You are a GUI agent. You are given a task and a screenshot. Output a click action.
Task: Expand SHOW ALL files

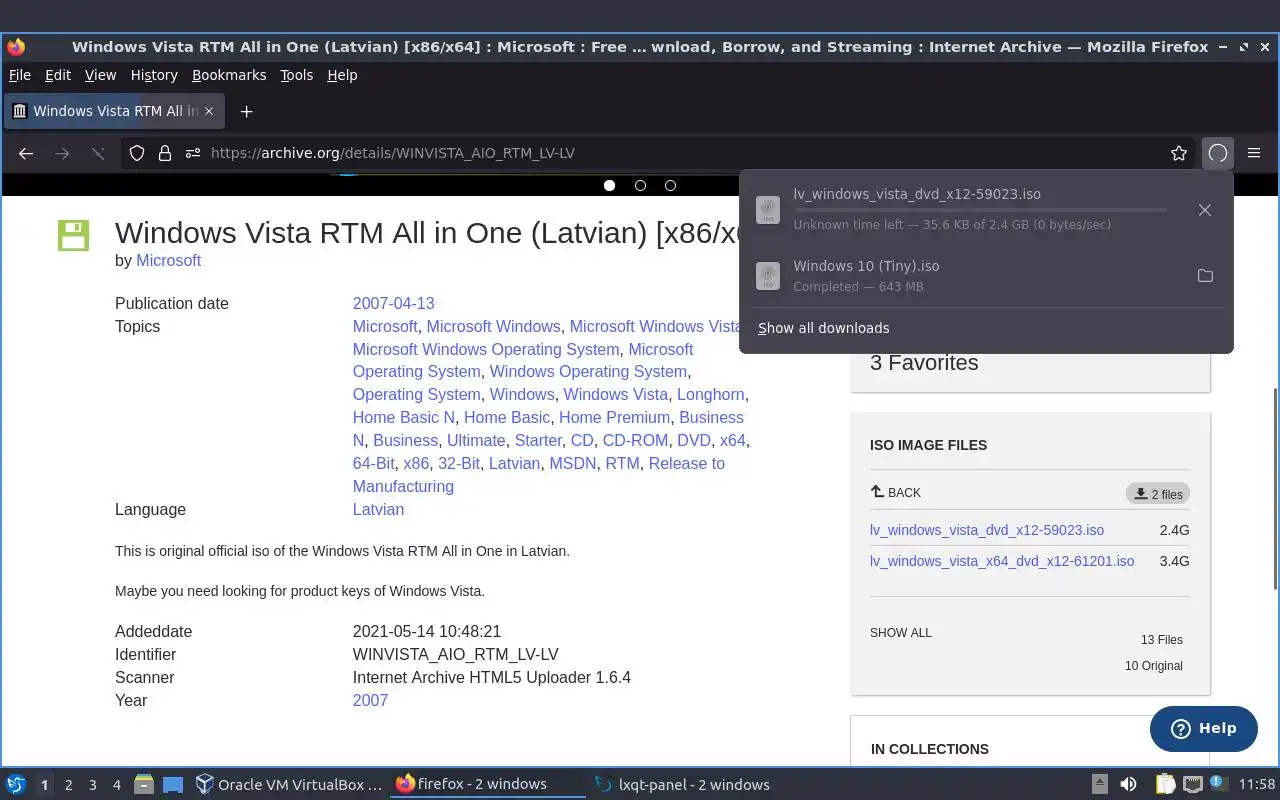click(x=900, y=633)
